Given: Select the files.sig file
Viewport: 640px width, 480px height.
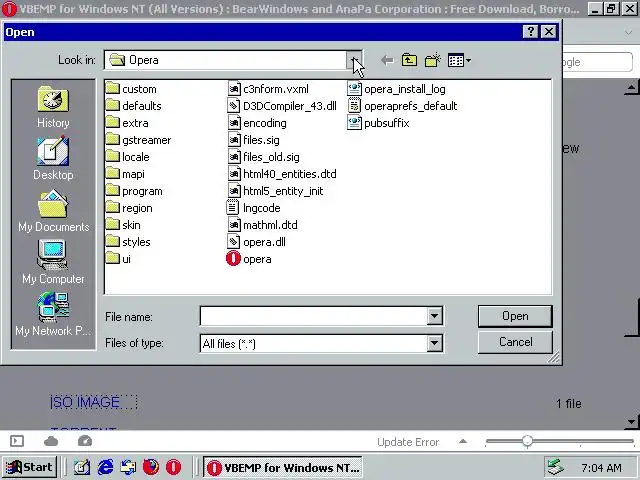Looking at the screenshot, I should point(253,140).
